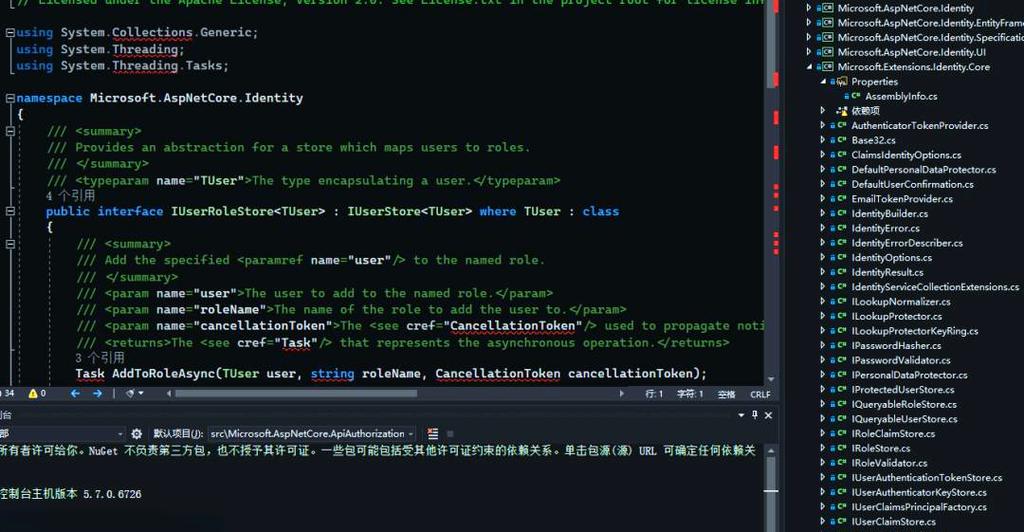The image size is (1024, 532).
Task: Pin the Package Manager Console panel
Action: (x=755, y=415)
